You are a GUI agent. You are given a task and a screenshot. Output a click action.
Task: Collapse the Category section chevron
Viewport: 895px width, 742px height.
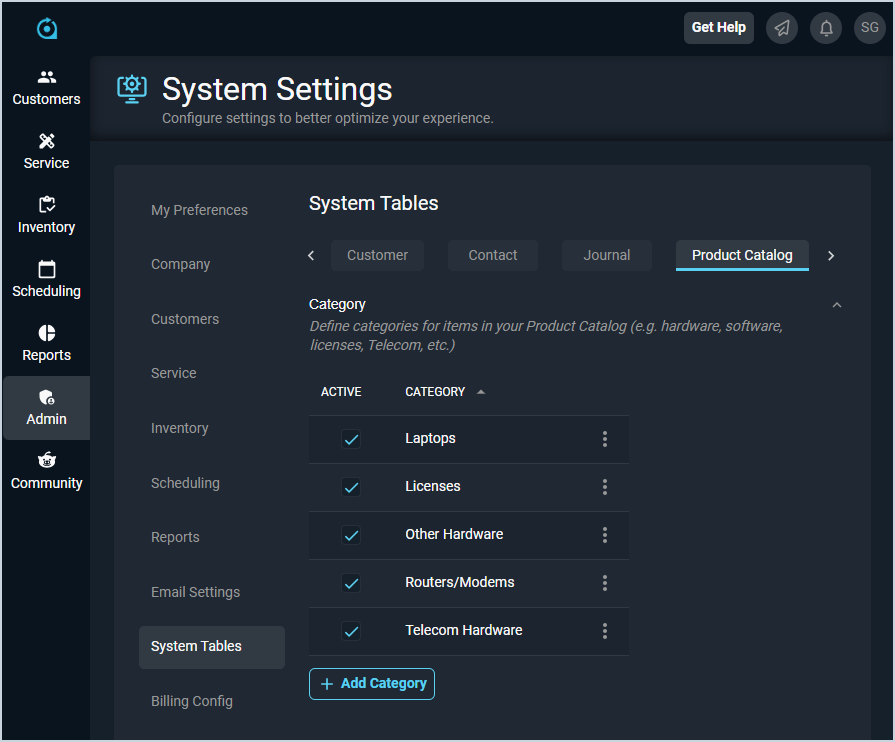[x=837, y=305]
